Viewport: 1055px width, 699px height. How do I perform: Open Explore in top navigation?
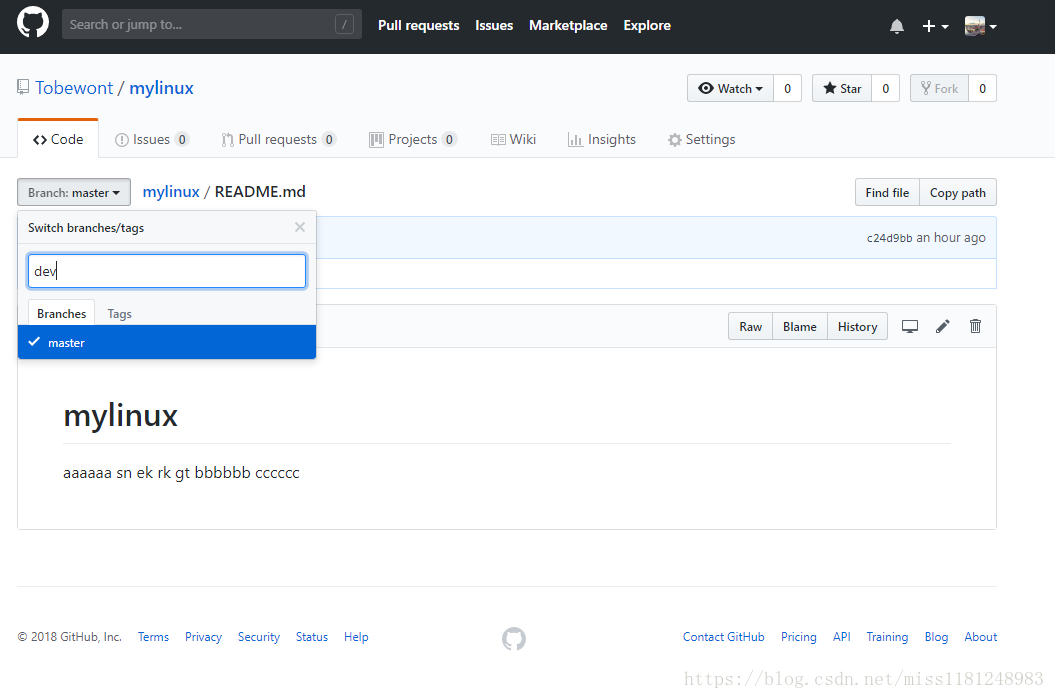tap(647, 26)
